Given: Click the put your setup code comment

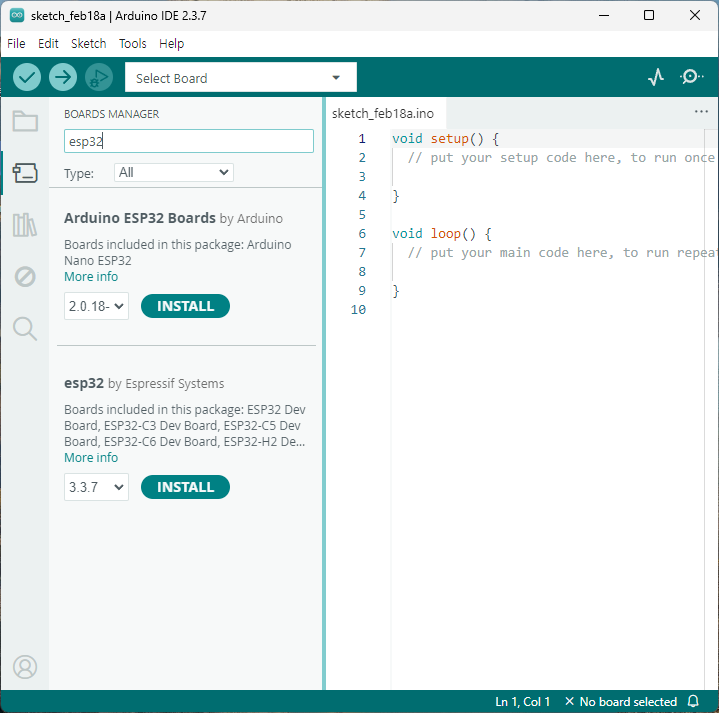Looking at the screenshot, I should [561, 158].
